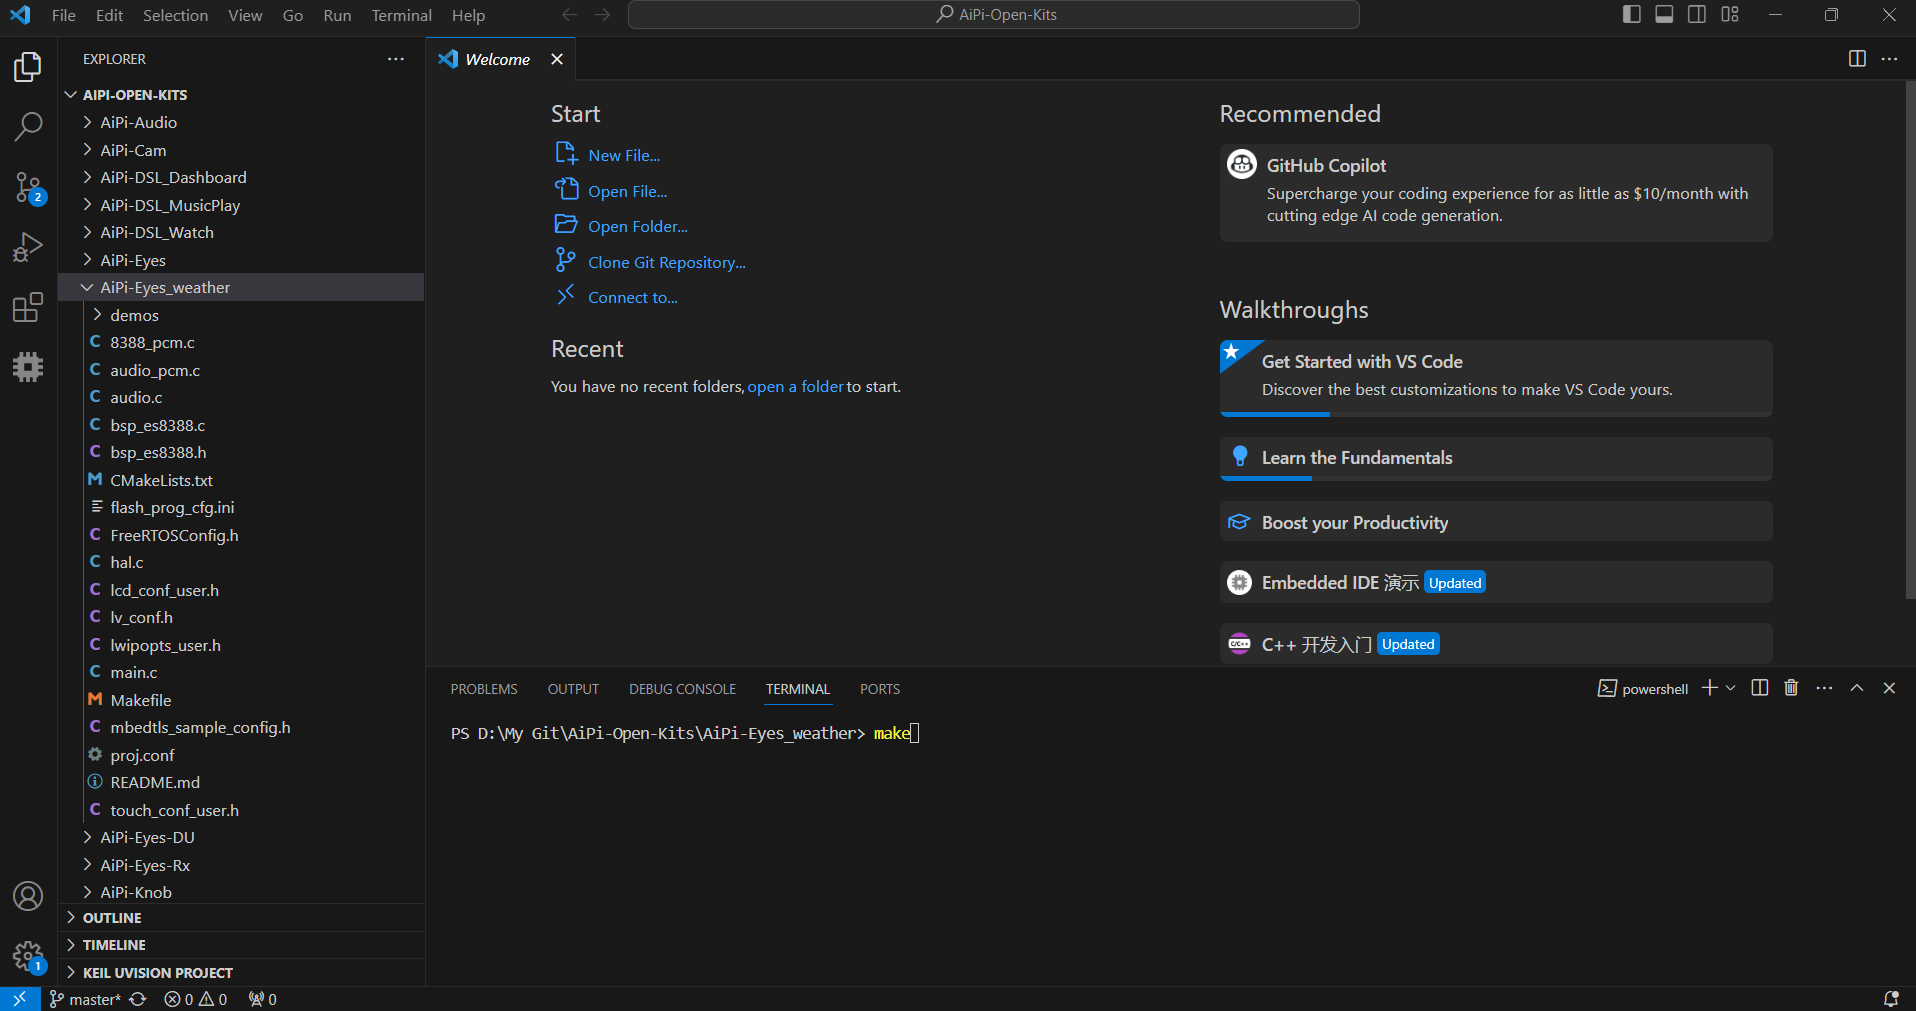1916x1011 pixels.
Task: Click the master* branch in status bar
Action: coord(85,999)
